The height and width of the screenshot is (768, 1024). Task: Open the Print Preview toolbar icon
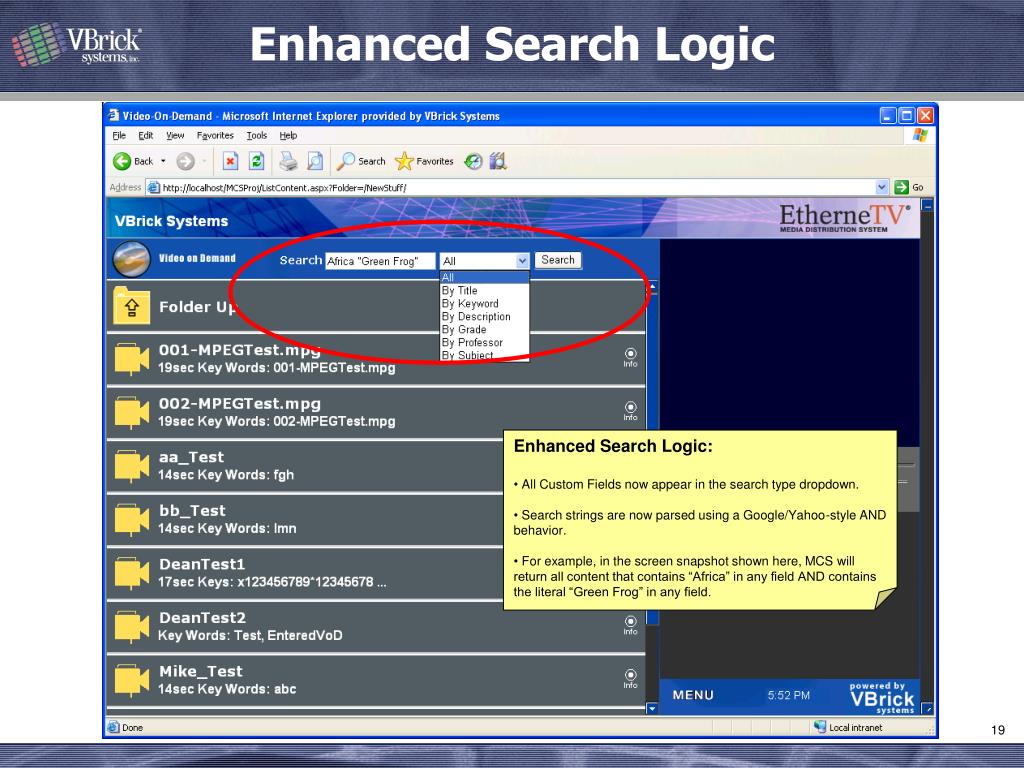(x=315, y=161)
